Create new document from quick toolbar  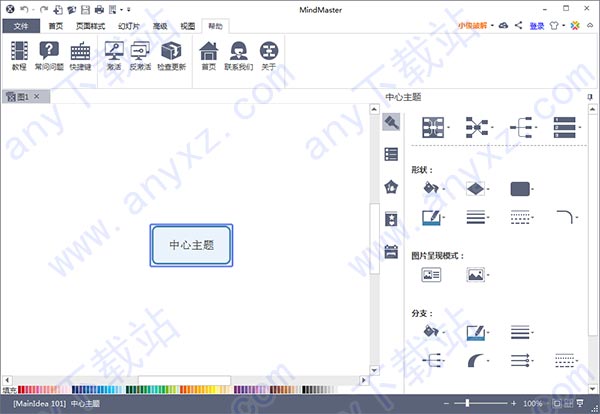coord(58,10)
